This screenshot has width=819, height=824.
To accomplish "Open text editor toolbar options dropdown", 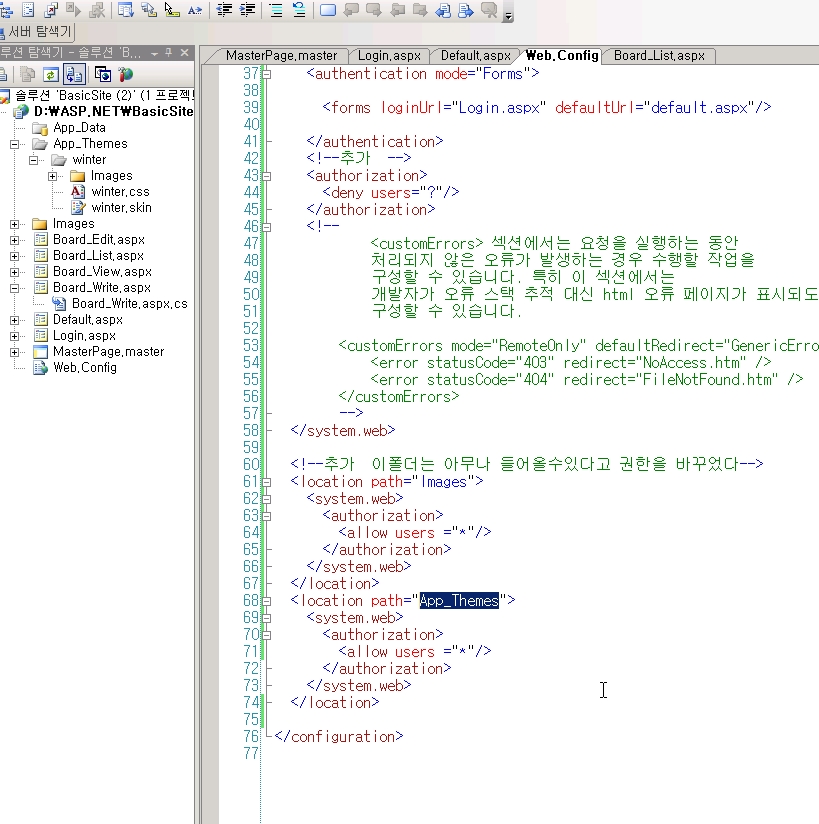I will coord(508,16).
